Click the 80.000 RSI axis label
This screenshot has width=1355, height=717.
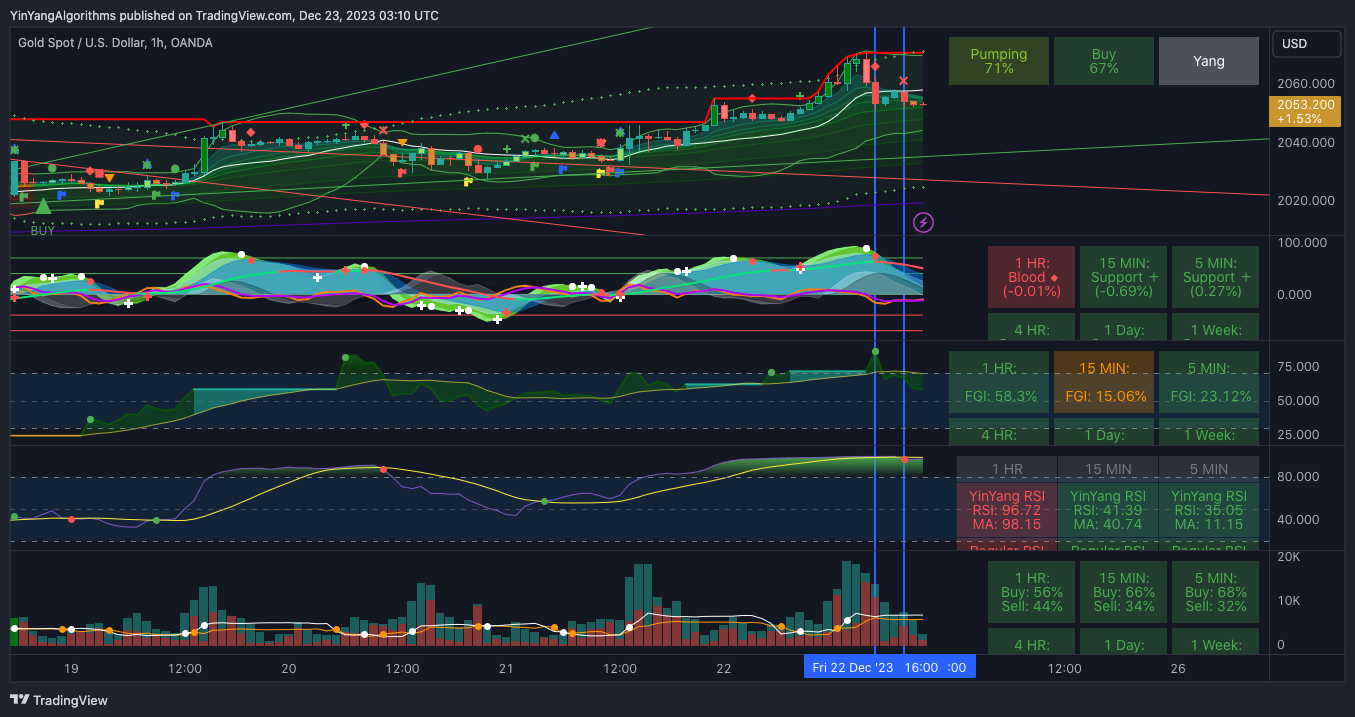(x=1298, y=476)
